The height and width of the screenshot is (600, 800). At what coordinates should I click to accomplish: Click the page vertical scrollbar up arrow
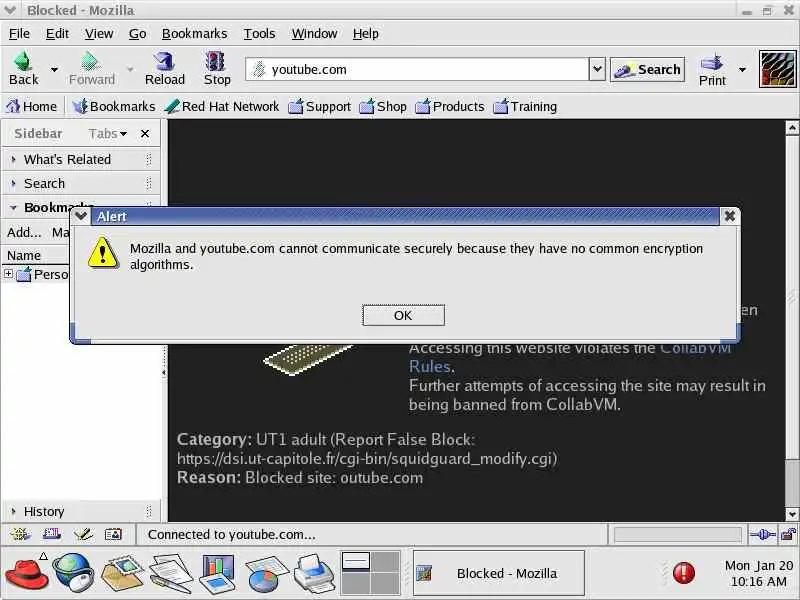(x=792, y=128)
